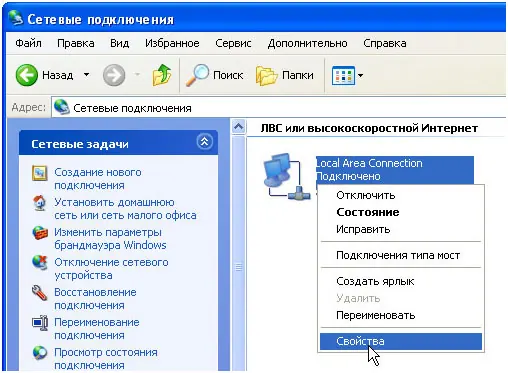Choose Создать ярлык from context menu
This screenshot has height=373, width=508.
point(401,281)
